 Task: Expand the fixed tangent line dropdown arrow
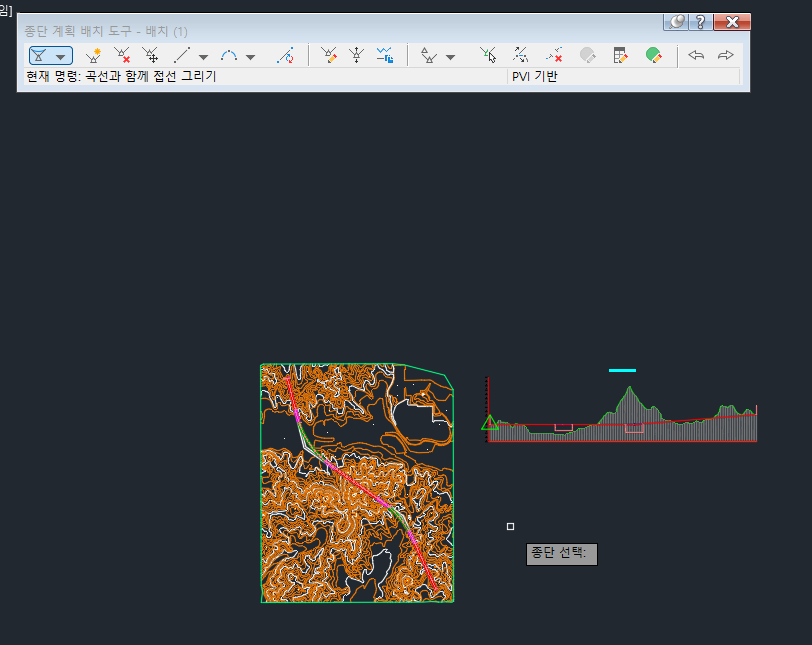coord(203,57)
